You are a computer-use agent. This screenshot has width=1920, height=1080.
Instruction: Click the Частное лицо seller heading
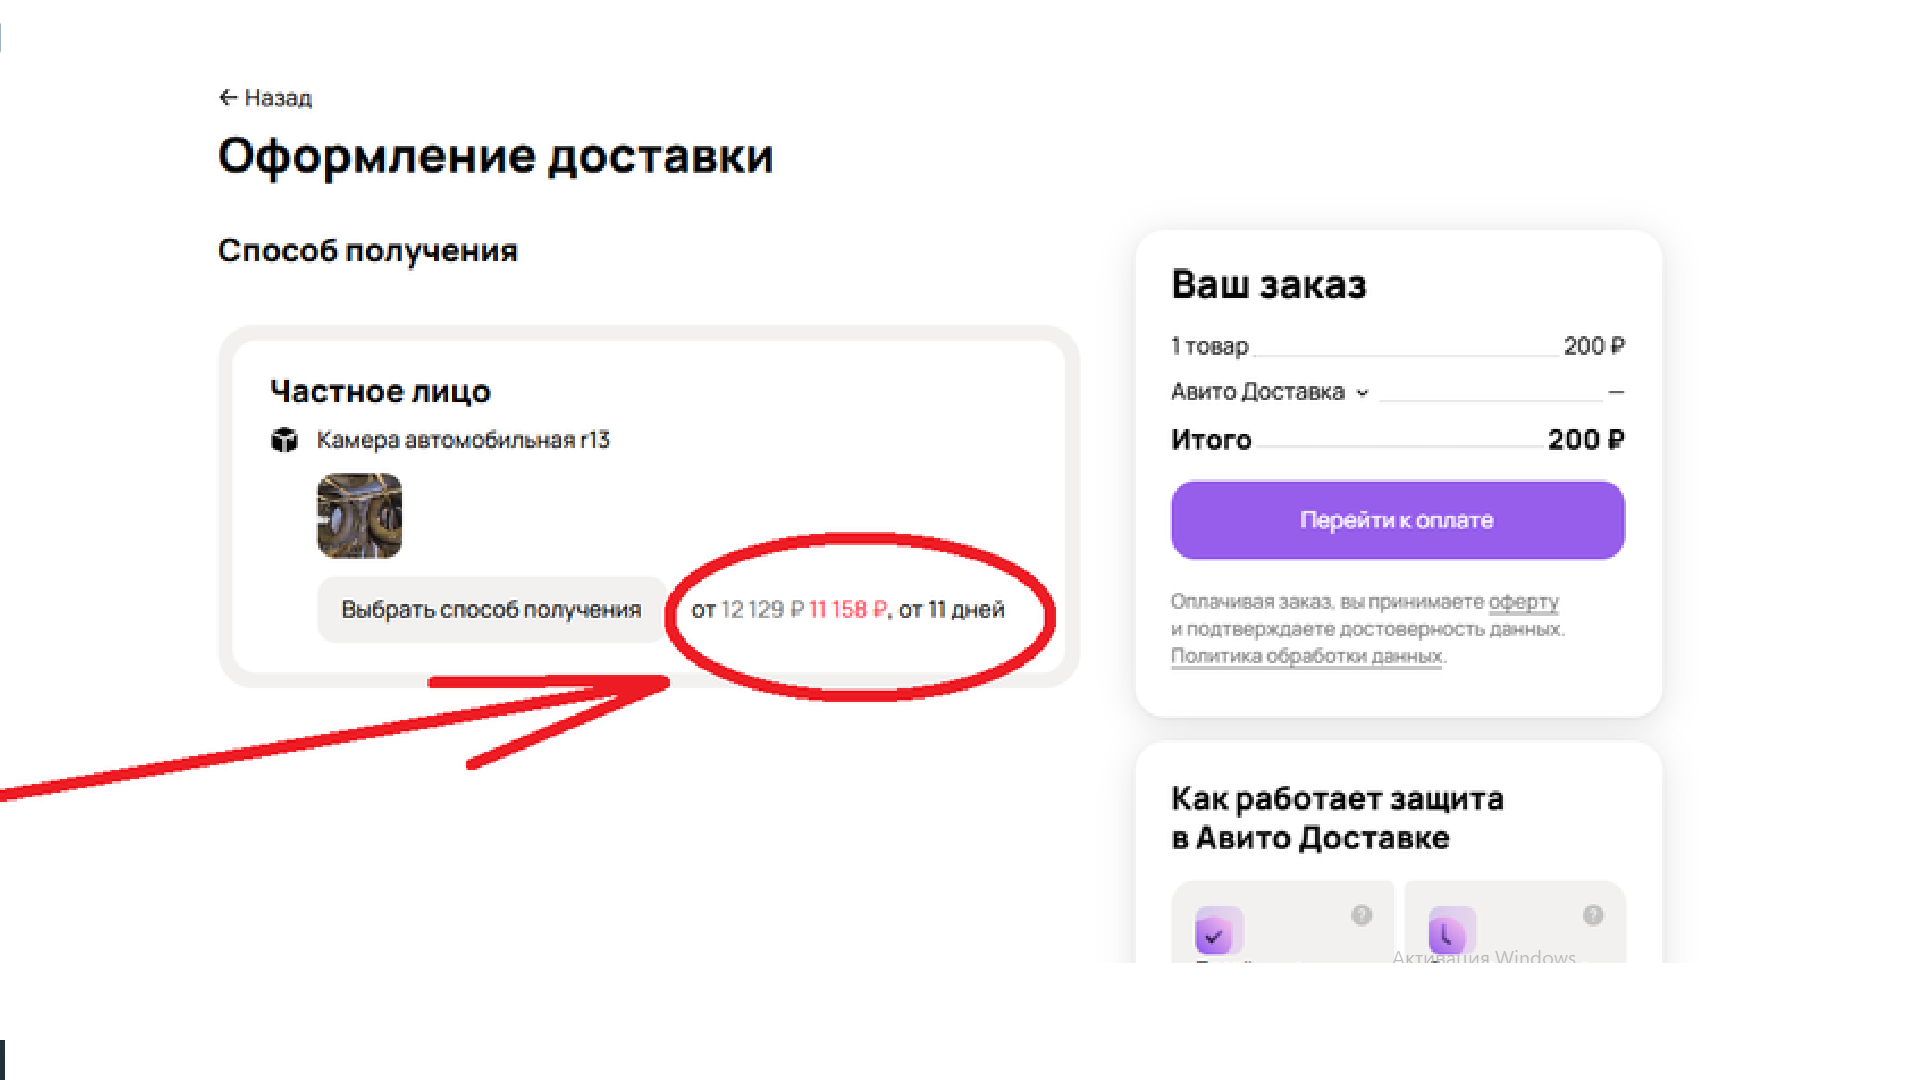[380, 391]
